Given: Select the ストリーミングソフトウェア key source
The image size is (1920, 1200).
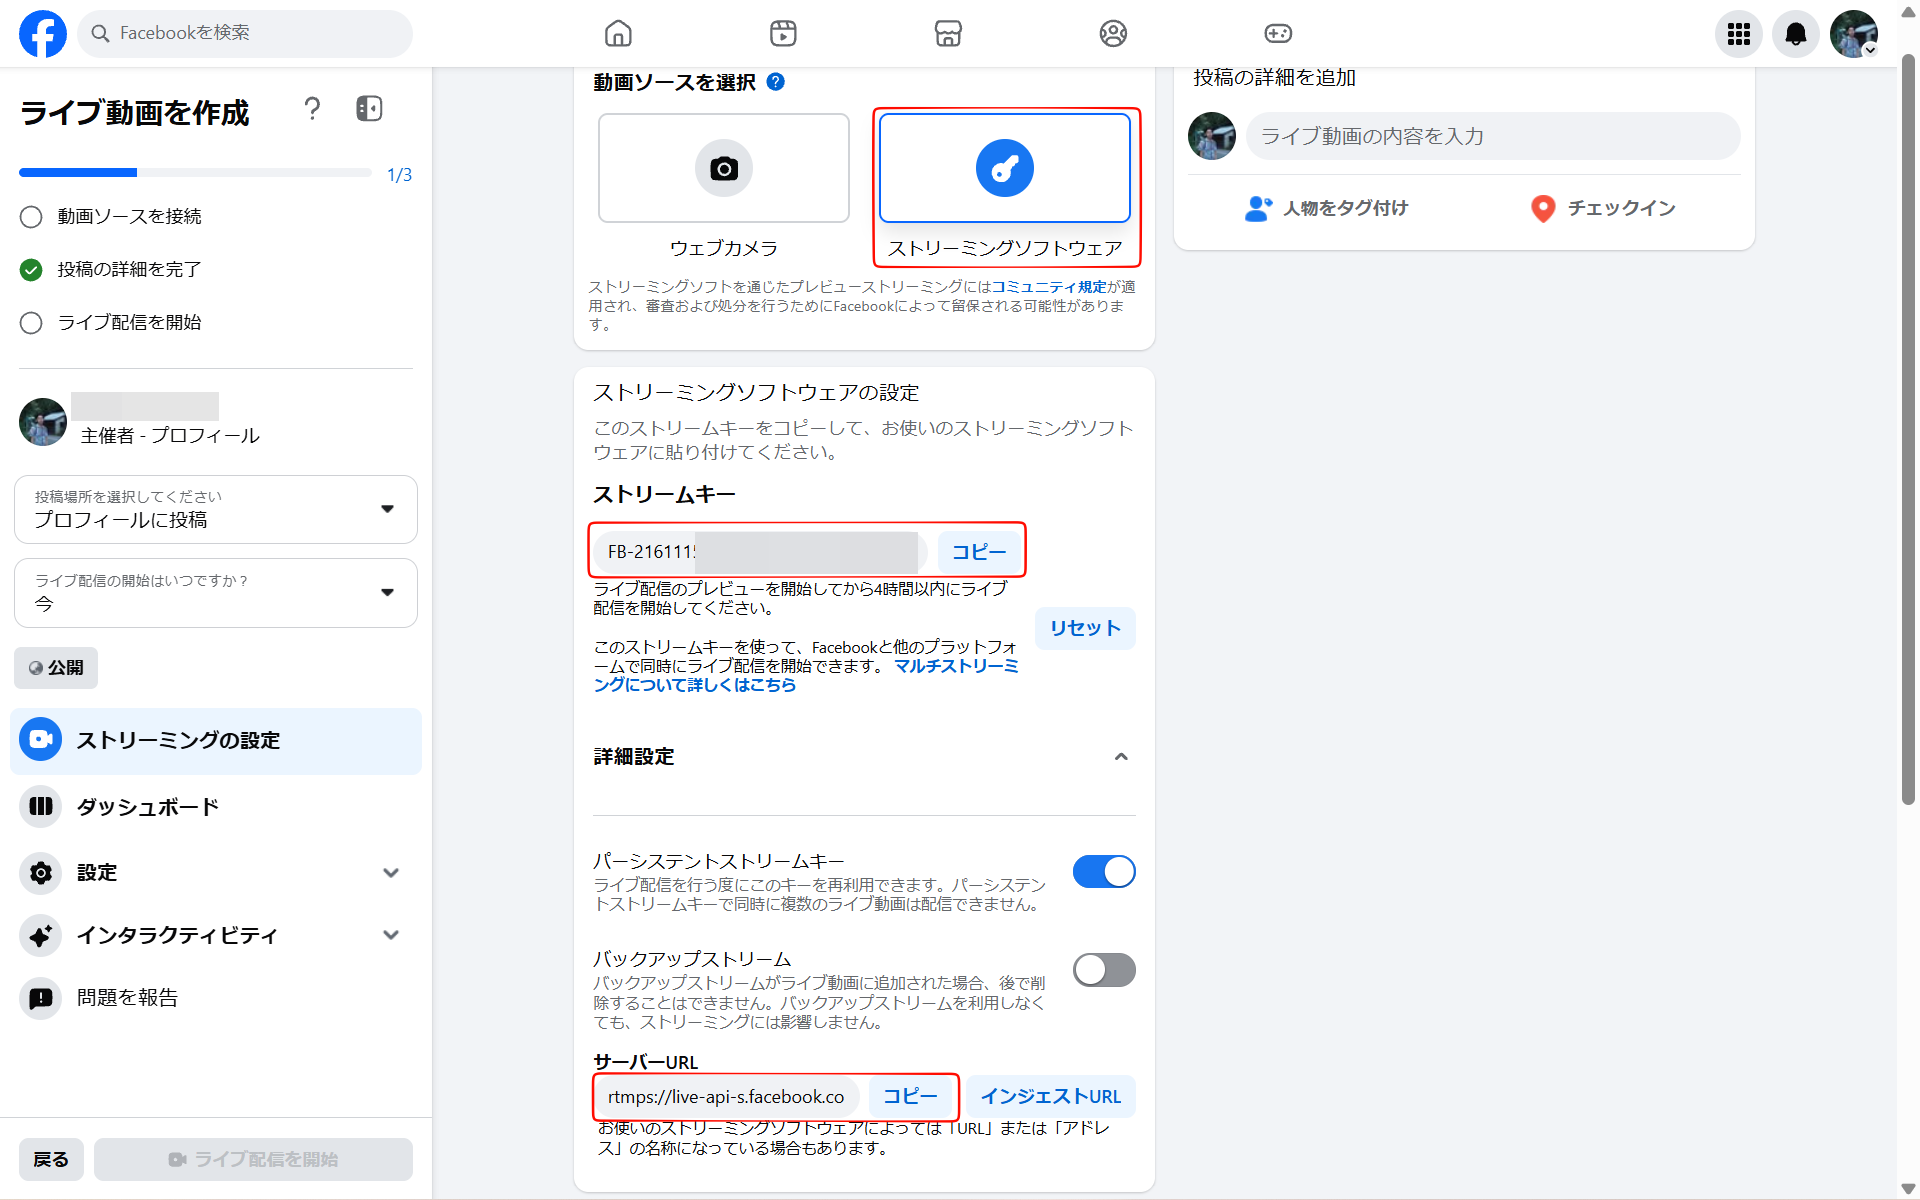Looking at the screenshot, I should 1005,168.
